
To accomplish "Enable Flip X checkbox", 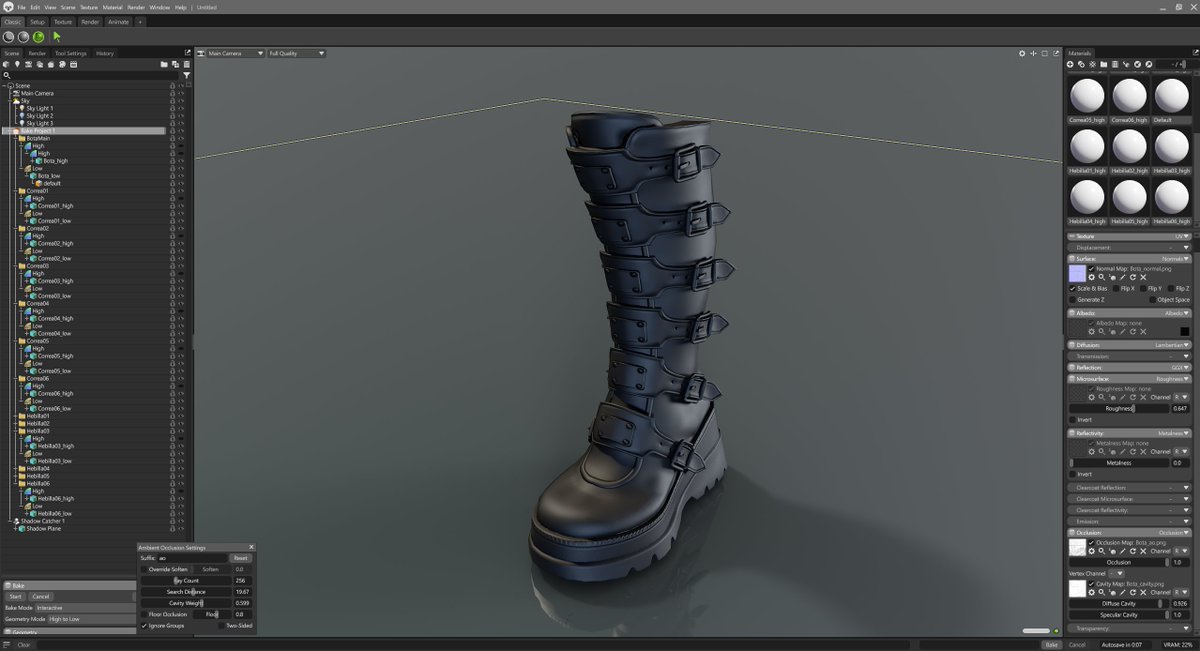I will [1116, 288].
